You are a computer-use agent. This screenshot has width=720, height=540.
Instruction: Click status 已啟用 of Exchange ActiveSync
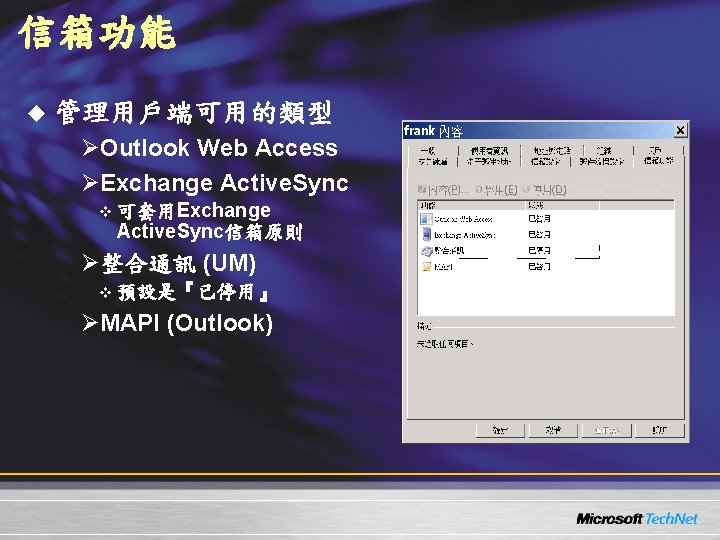[x=539, y=235]
